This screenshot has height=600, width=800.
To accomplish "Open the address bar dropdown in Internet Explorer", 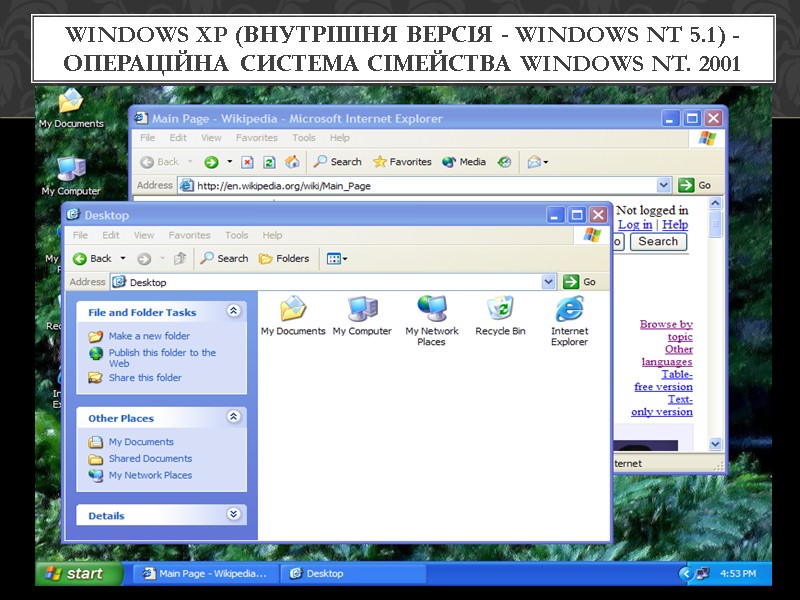I will 663,185.
